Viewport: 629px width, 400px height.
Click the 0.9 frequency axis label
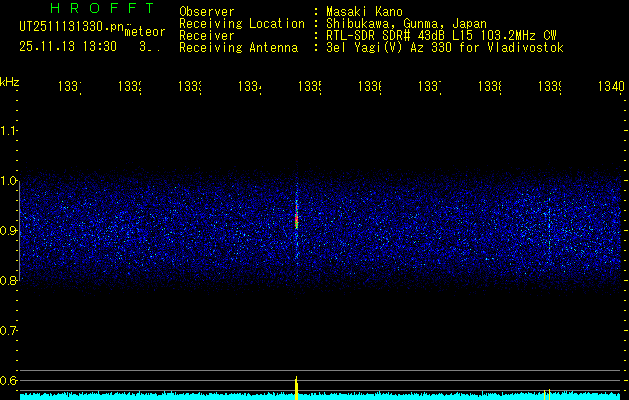(x=9, y=231)
